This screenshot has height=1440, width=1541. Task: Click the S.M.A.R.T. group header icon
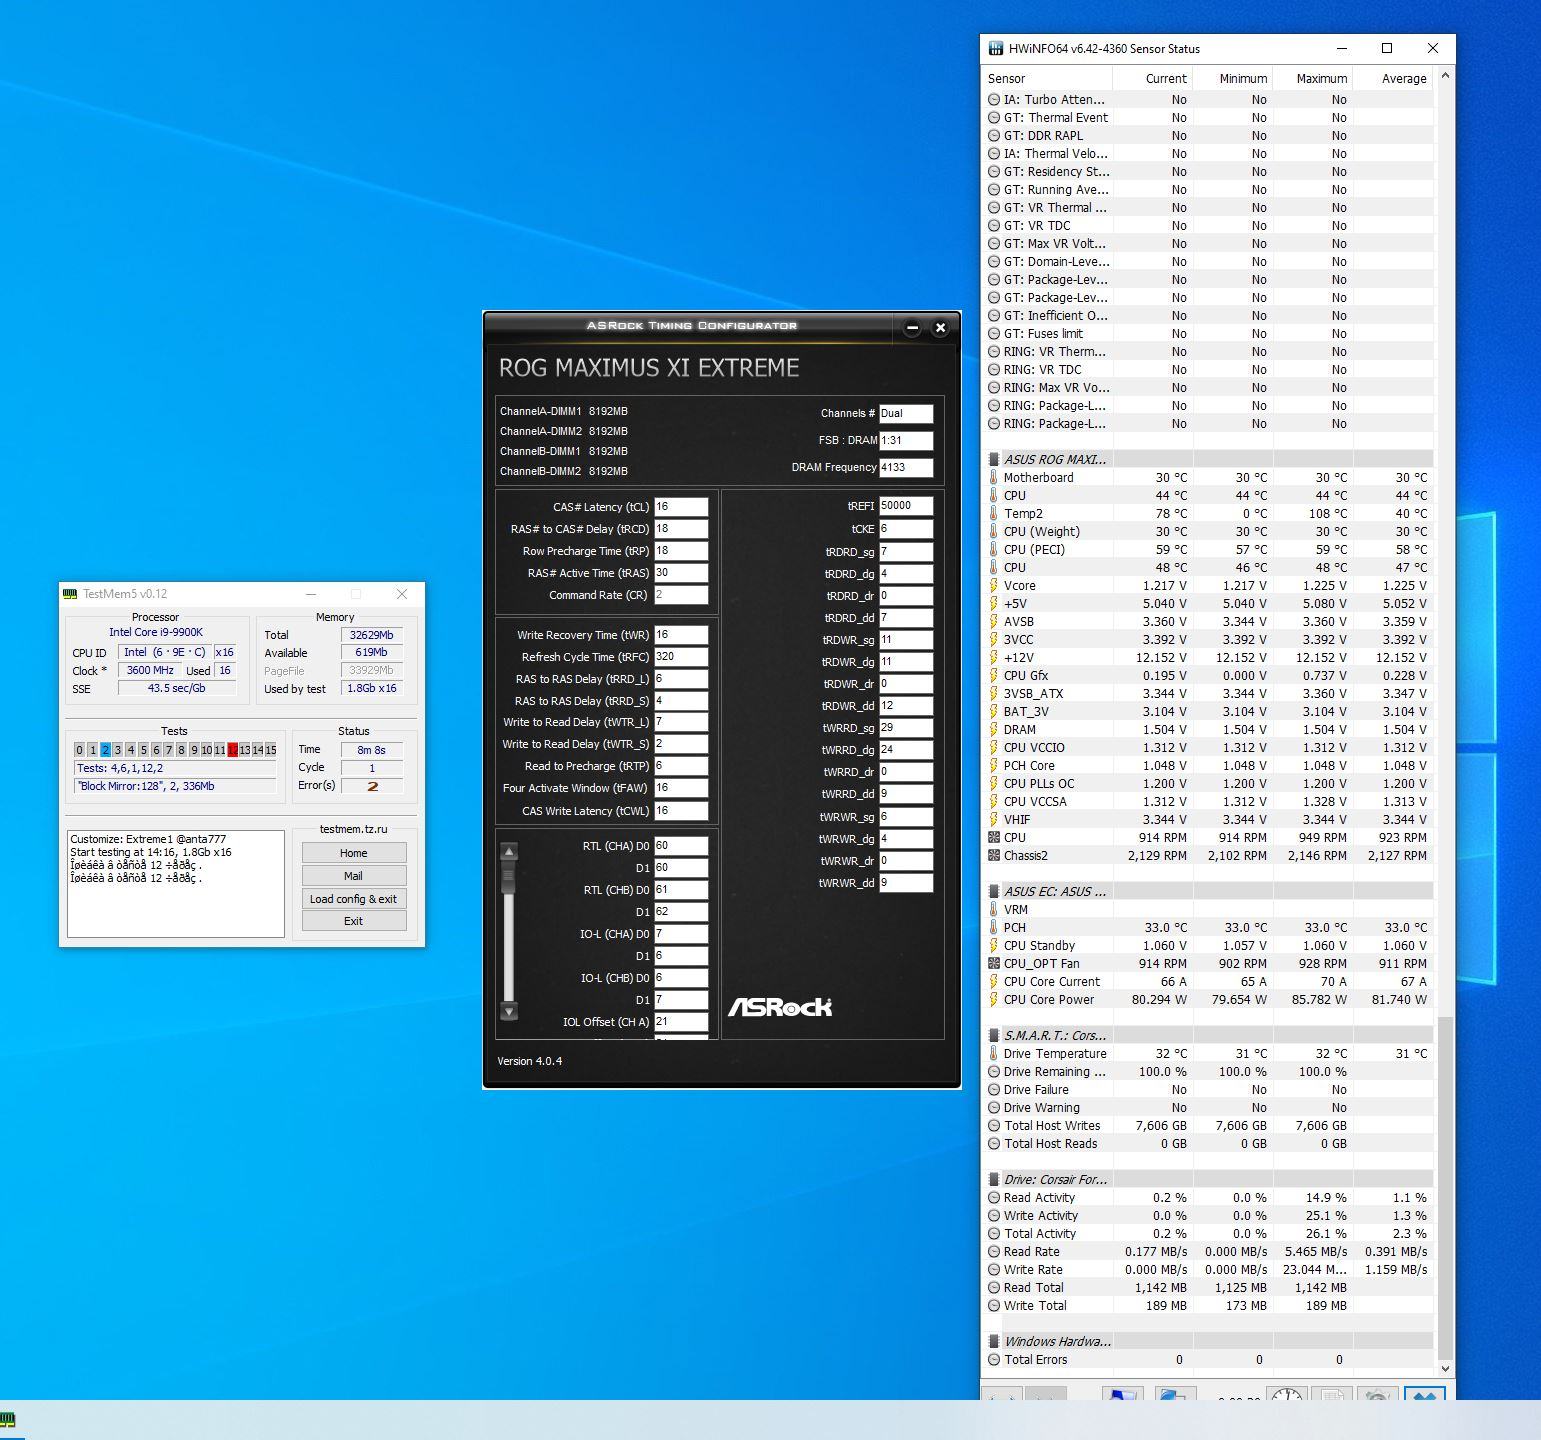994,1035
